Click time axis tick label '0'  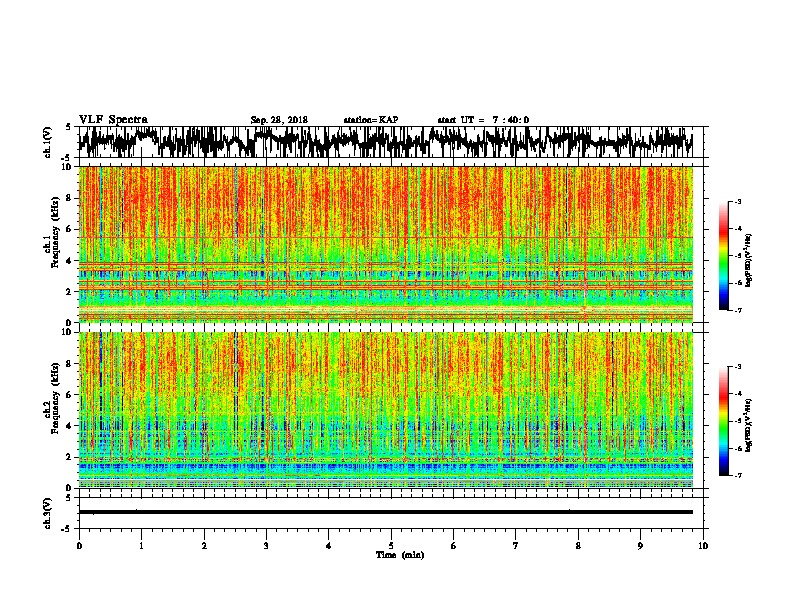79,546
